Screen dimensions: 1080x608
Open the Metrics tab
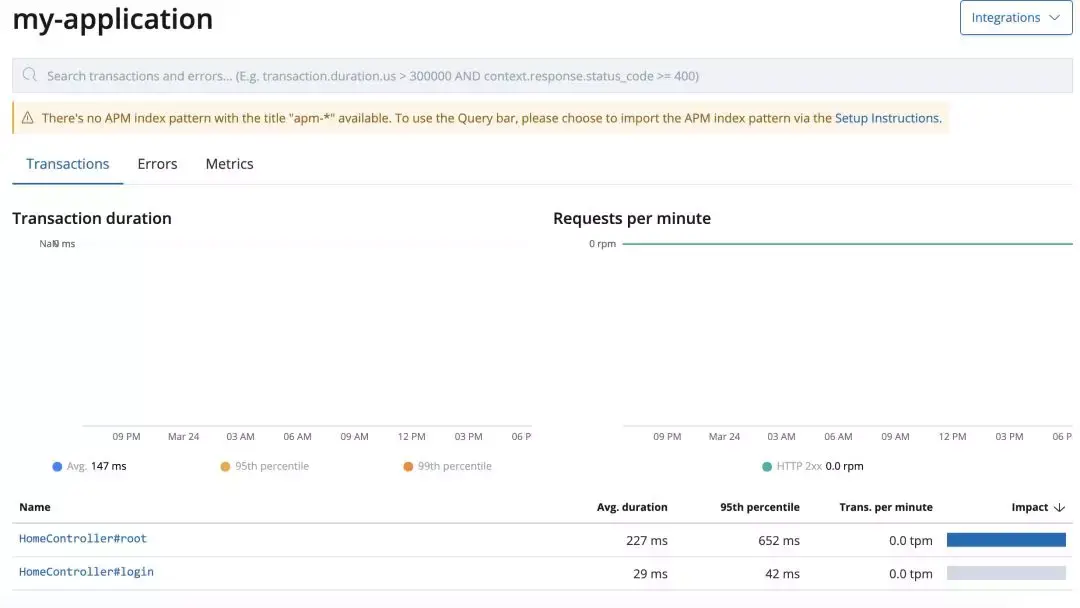pyautogui.click(x=229, y=164)
